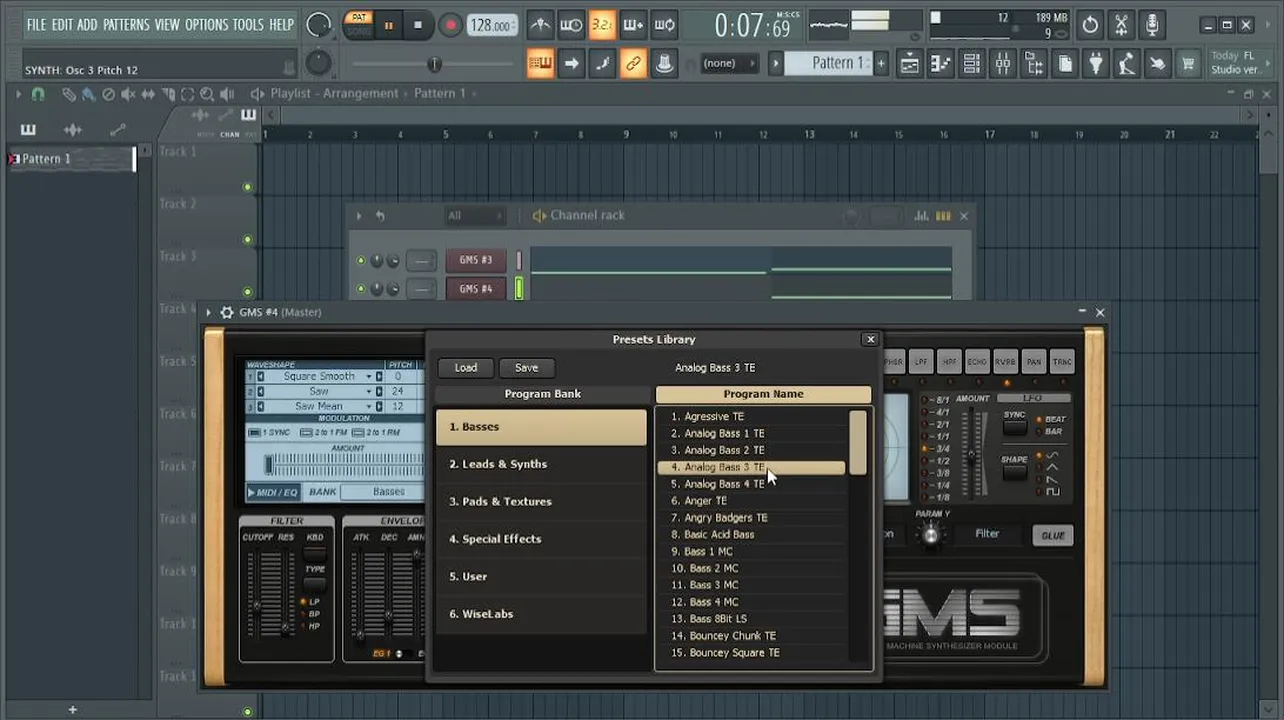Open the PATTERNS menu
This screenshot has height=720, width=1284.
[126, 25]
